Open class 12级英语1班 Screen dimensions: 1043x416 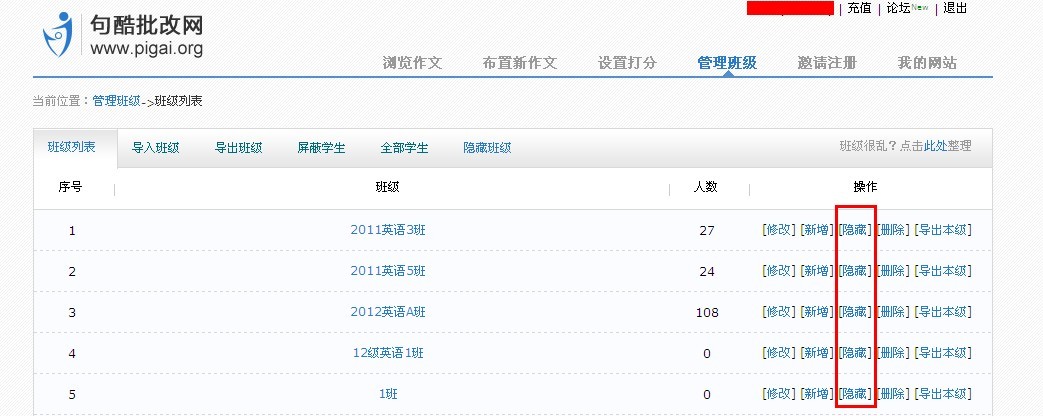[388, 353]
